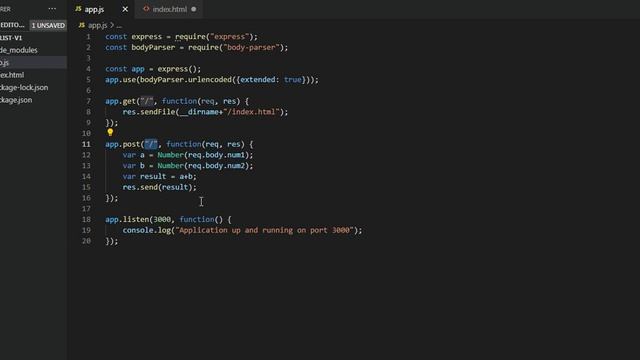Click the line 18 gutter number
The width and height of the screenshot is (640, 360).
click(86, 220)
